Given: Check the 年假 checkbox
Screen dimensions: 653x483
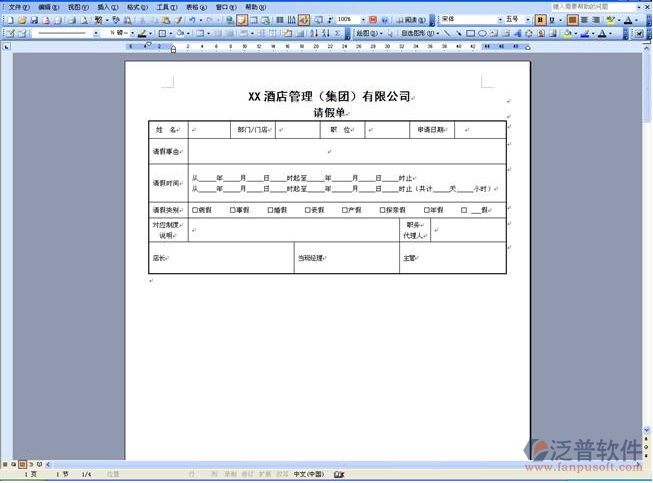Looking at the screenshot, I should tap(426, 210).
